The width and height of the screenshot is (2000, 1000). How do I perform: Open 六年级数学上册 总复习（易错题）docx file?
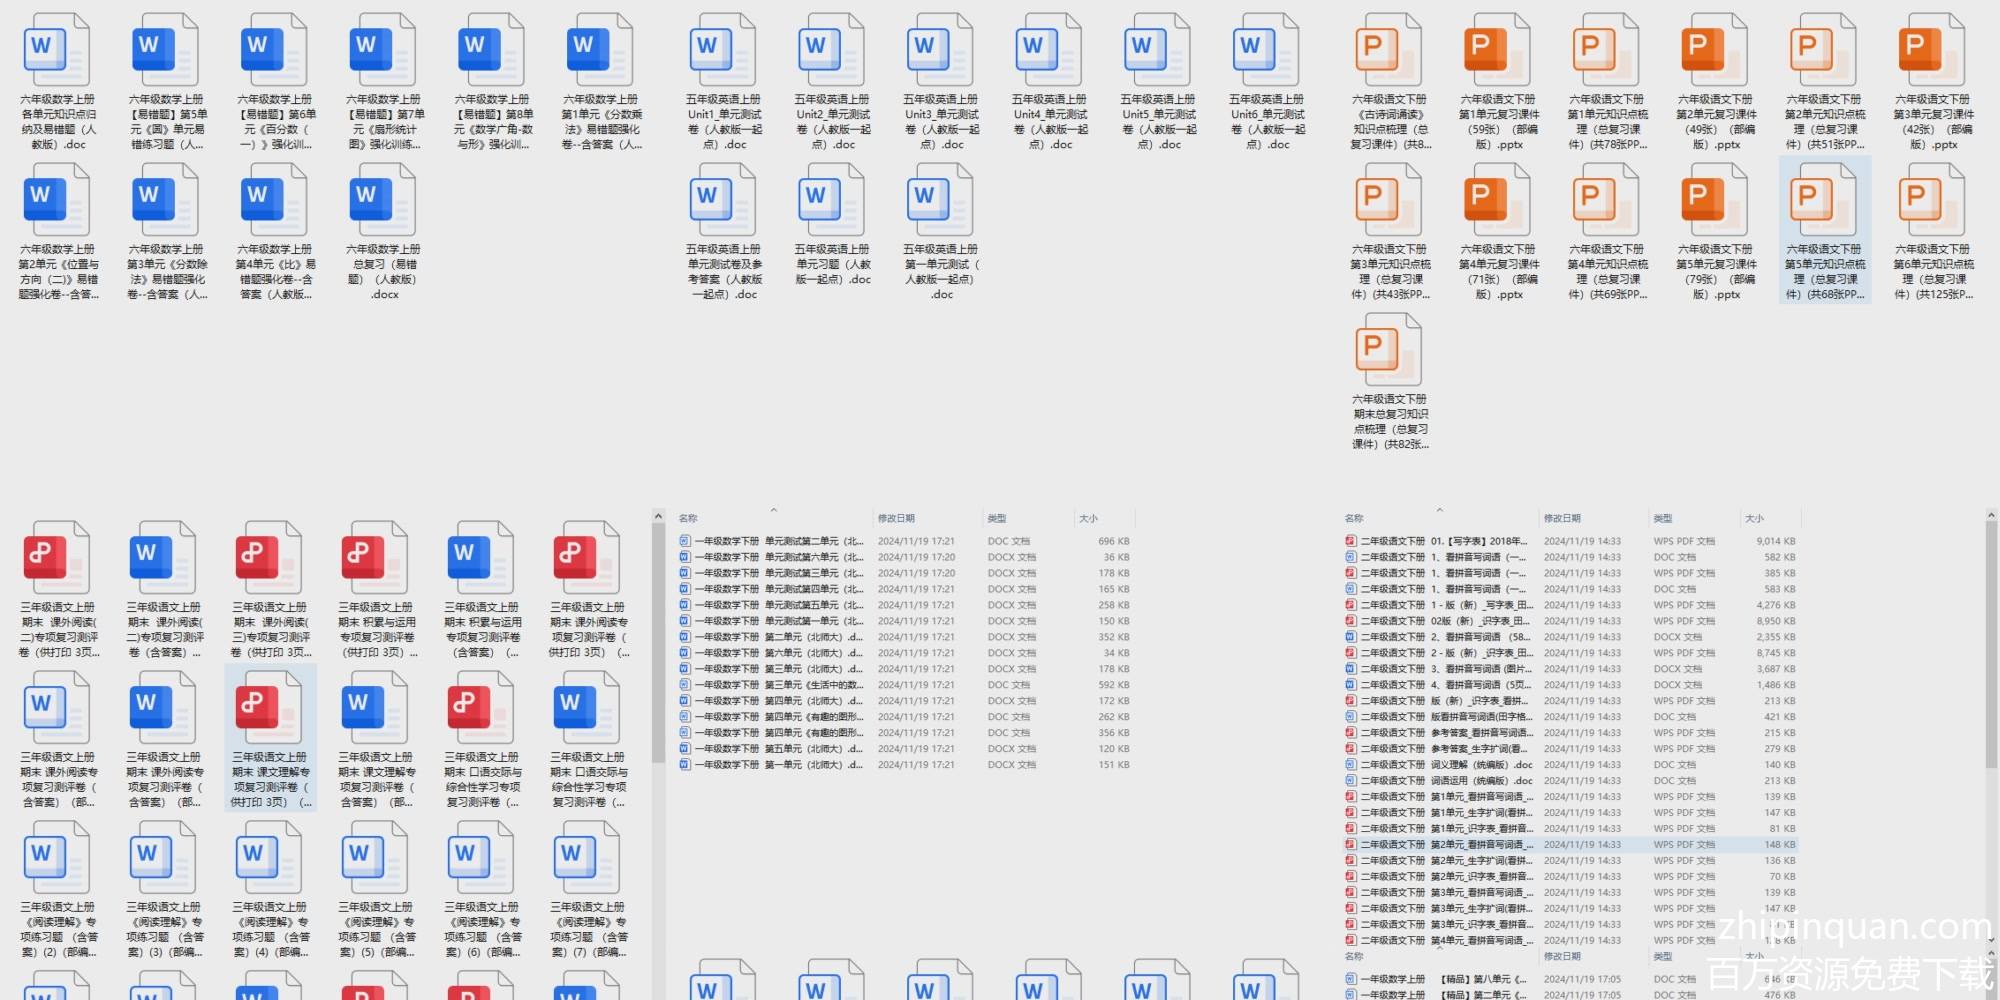pos(382,201)
